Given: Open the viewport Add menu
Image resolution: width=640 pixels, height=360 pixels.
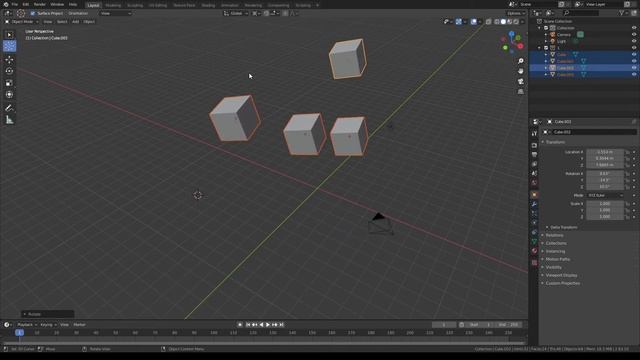Looking at the screenshot, I should [76, 22].
